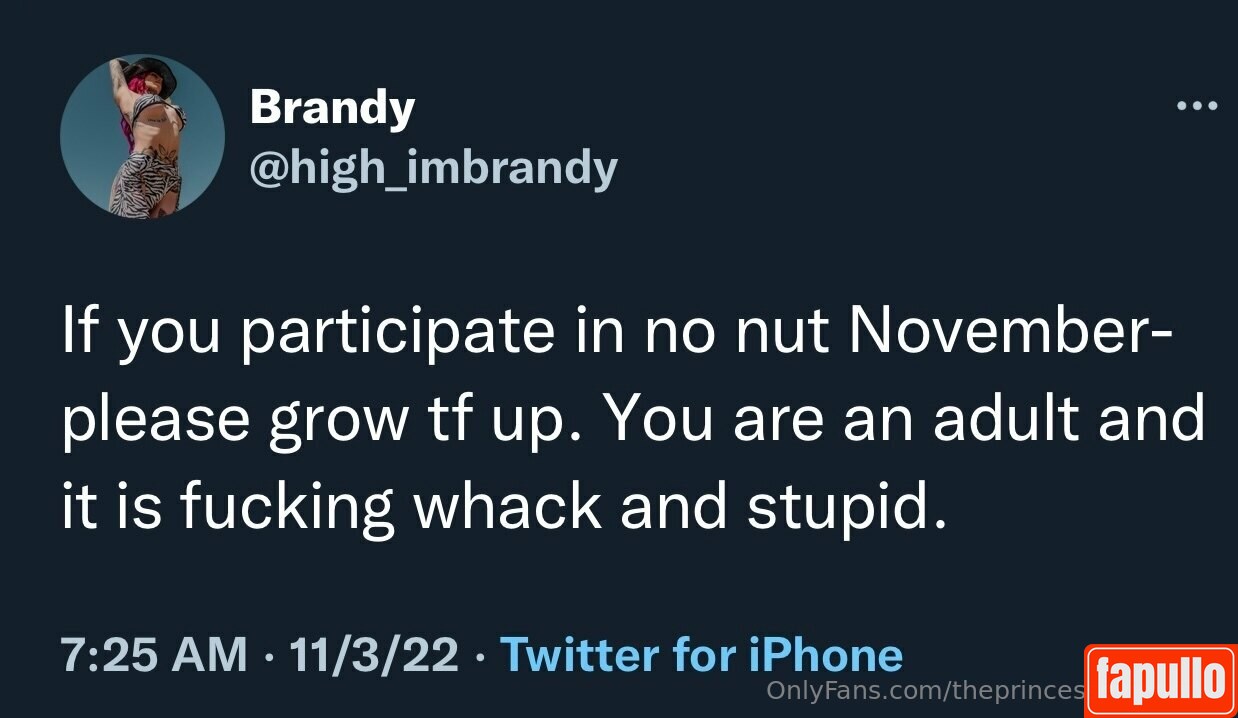Open the Twitter for iPhone source link
The image size is (1238, 718).
701,655
